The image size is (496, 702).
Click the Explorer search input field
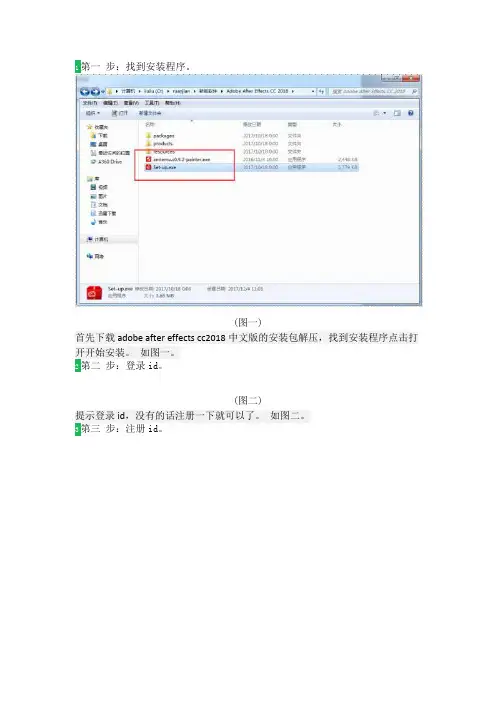374,91
